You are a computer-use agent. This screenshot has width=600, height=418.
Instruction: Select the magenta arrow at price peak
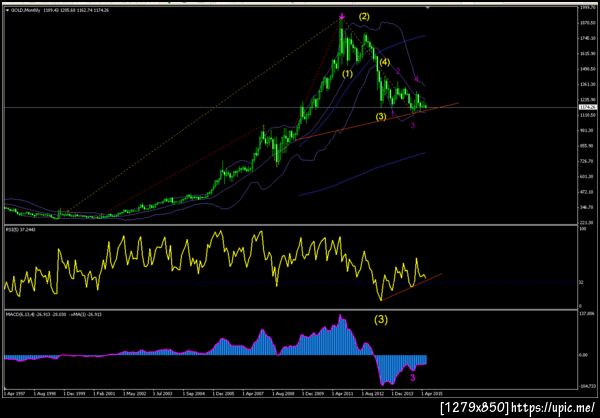click(342, 16)
